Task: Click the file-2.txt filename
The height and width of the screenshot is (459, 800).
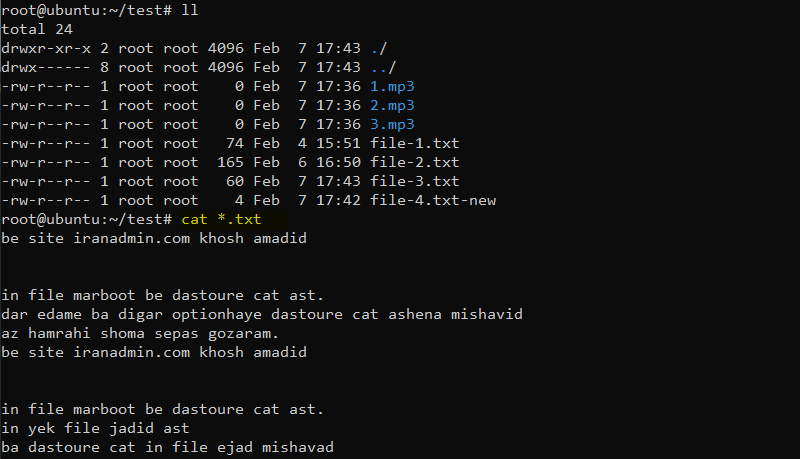Action: (414, 162)
